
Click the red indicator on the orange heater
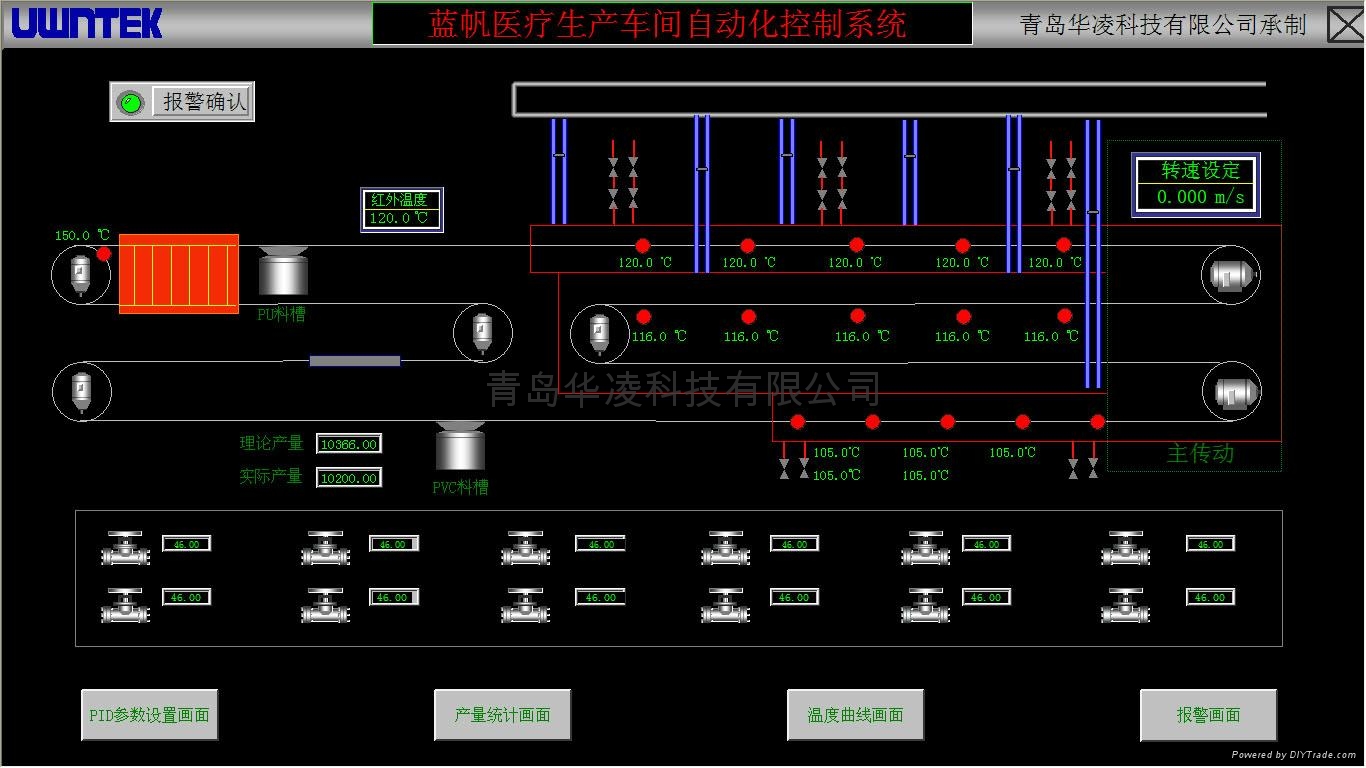104,254
